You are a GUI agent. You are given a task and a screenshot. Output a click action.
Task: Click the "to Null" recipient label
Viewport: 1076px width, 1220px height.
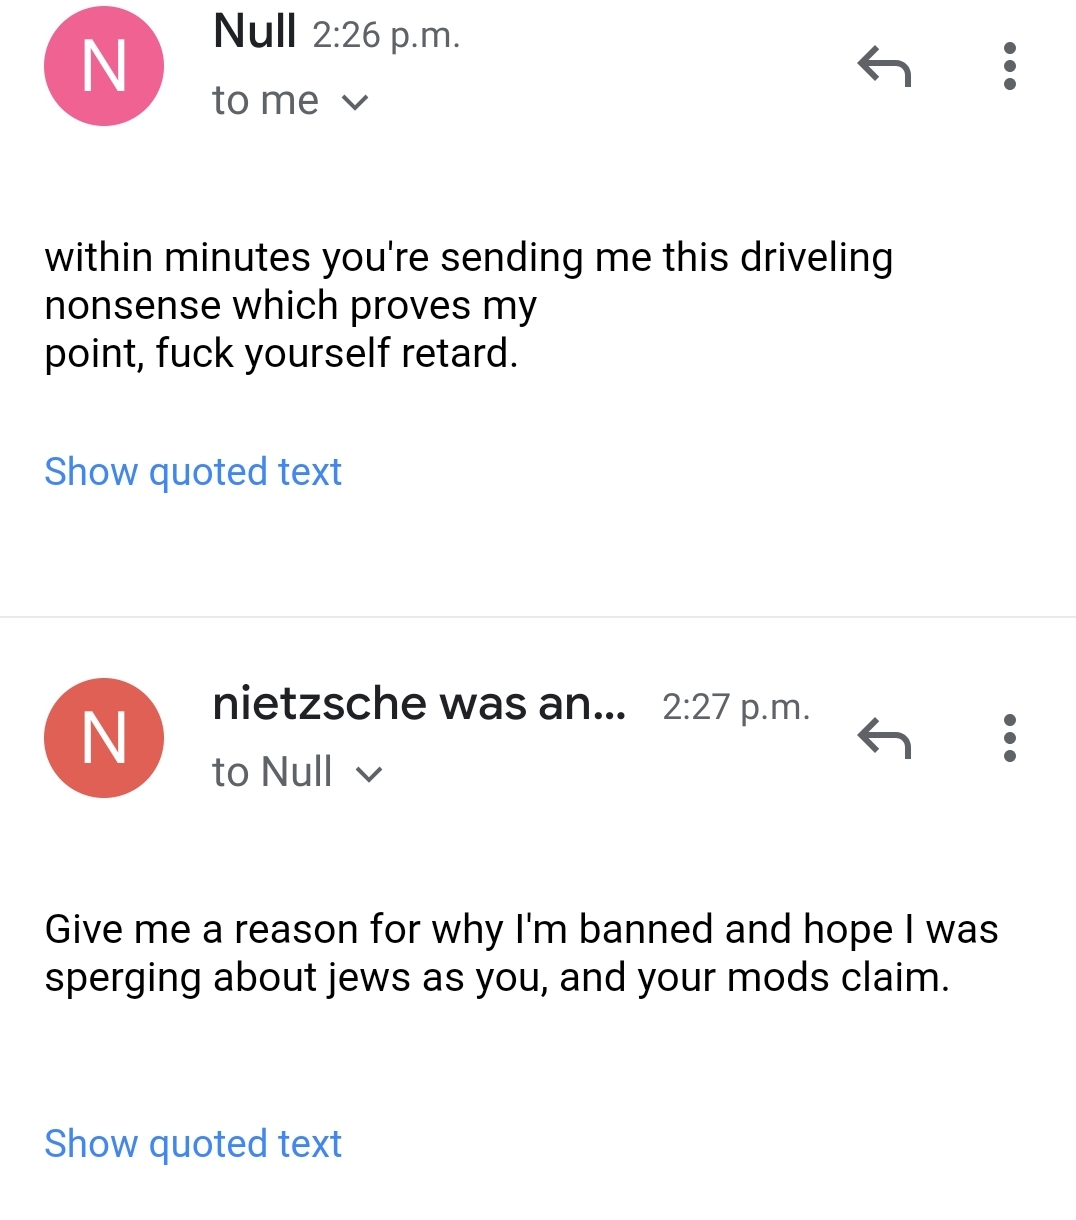(x=272, y=773)
